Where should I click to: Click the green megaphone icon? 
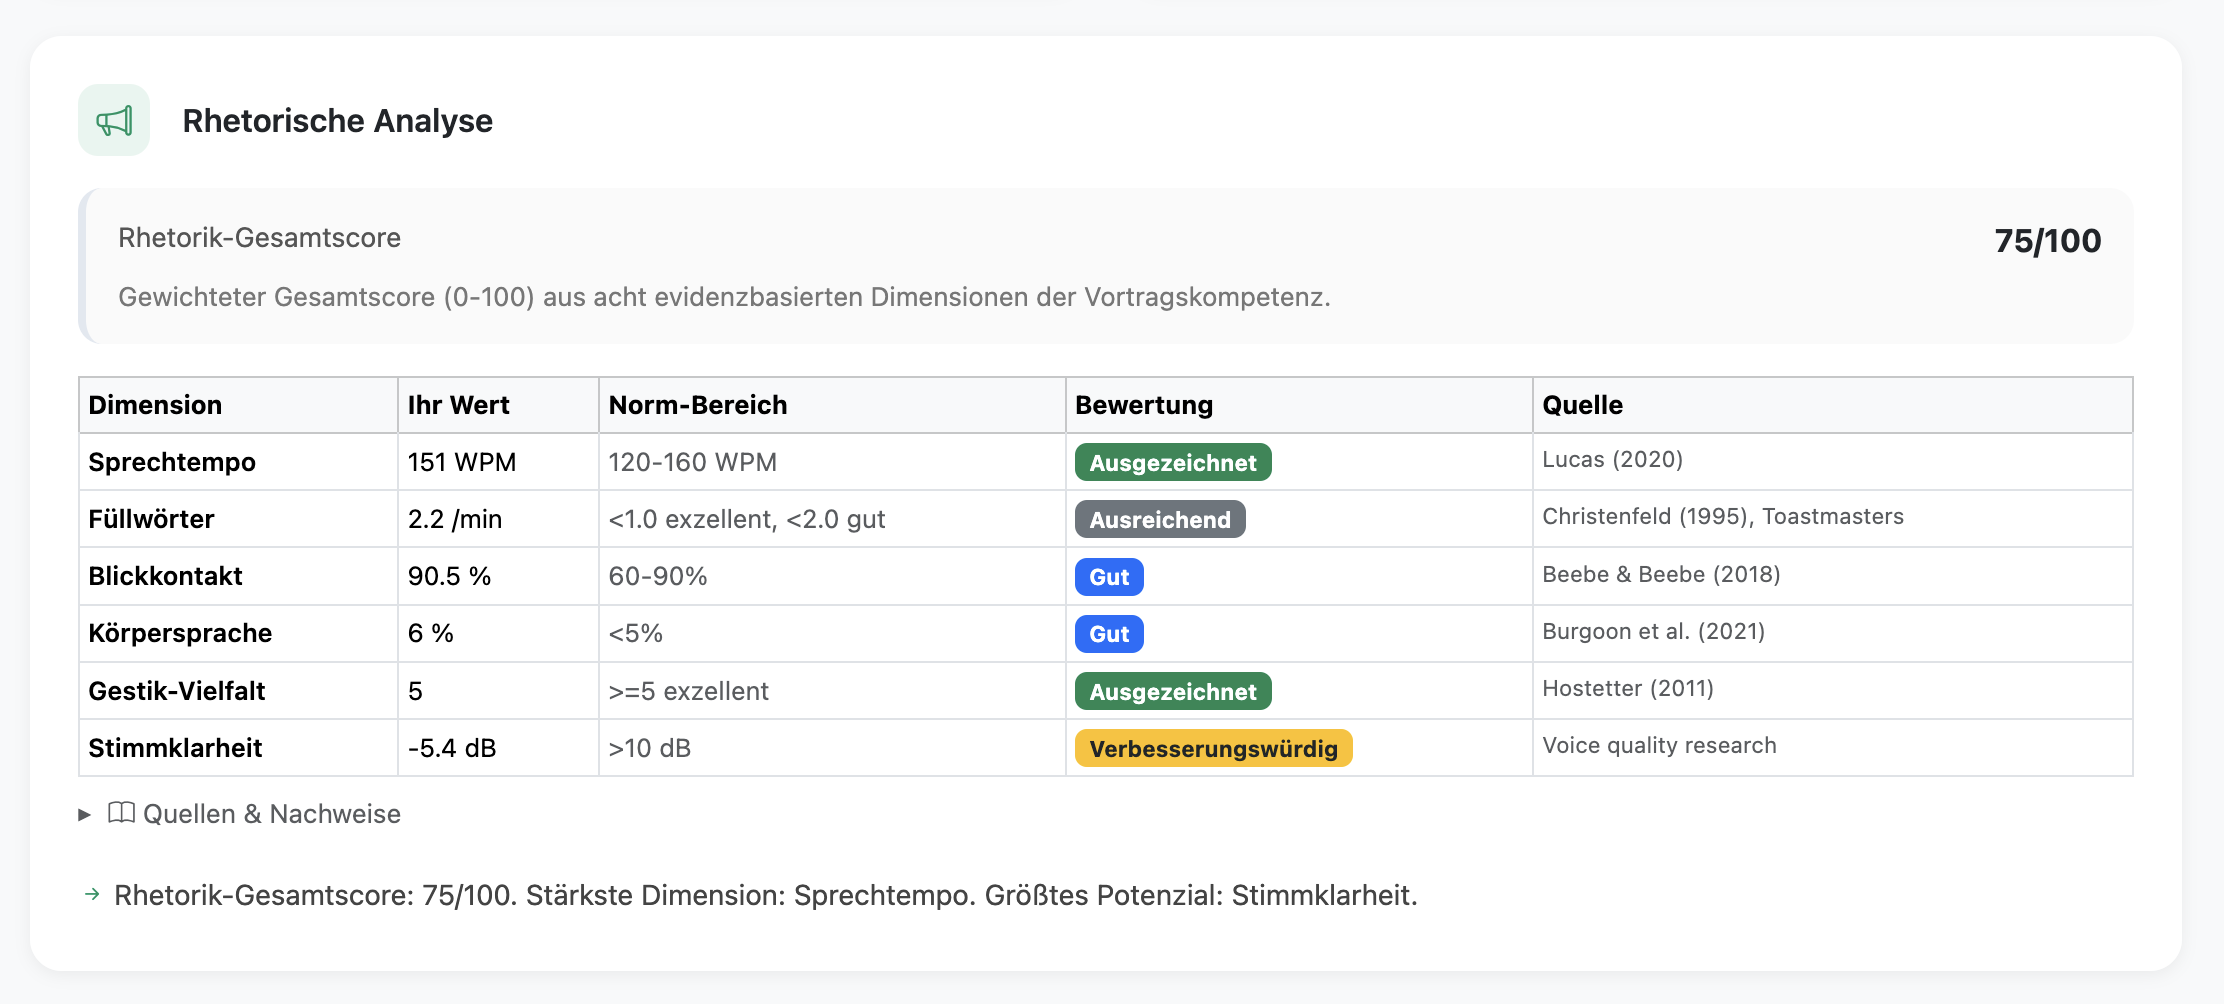pos(114,121)
